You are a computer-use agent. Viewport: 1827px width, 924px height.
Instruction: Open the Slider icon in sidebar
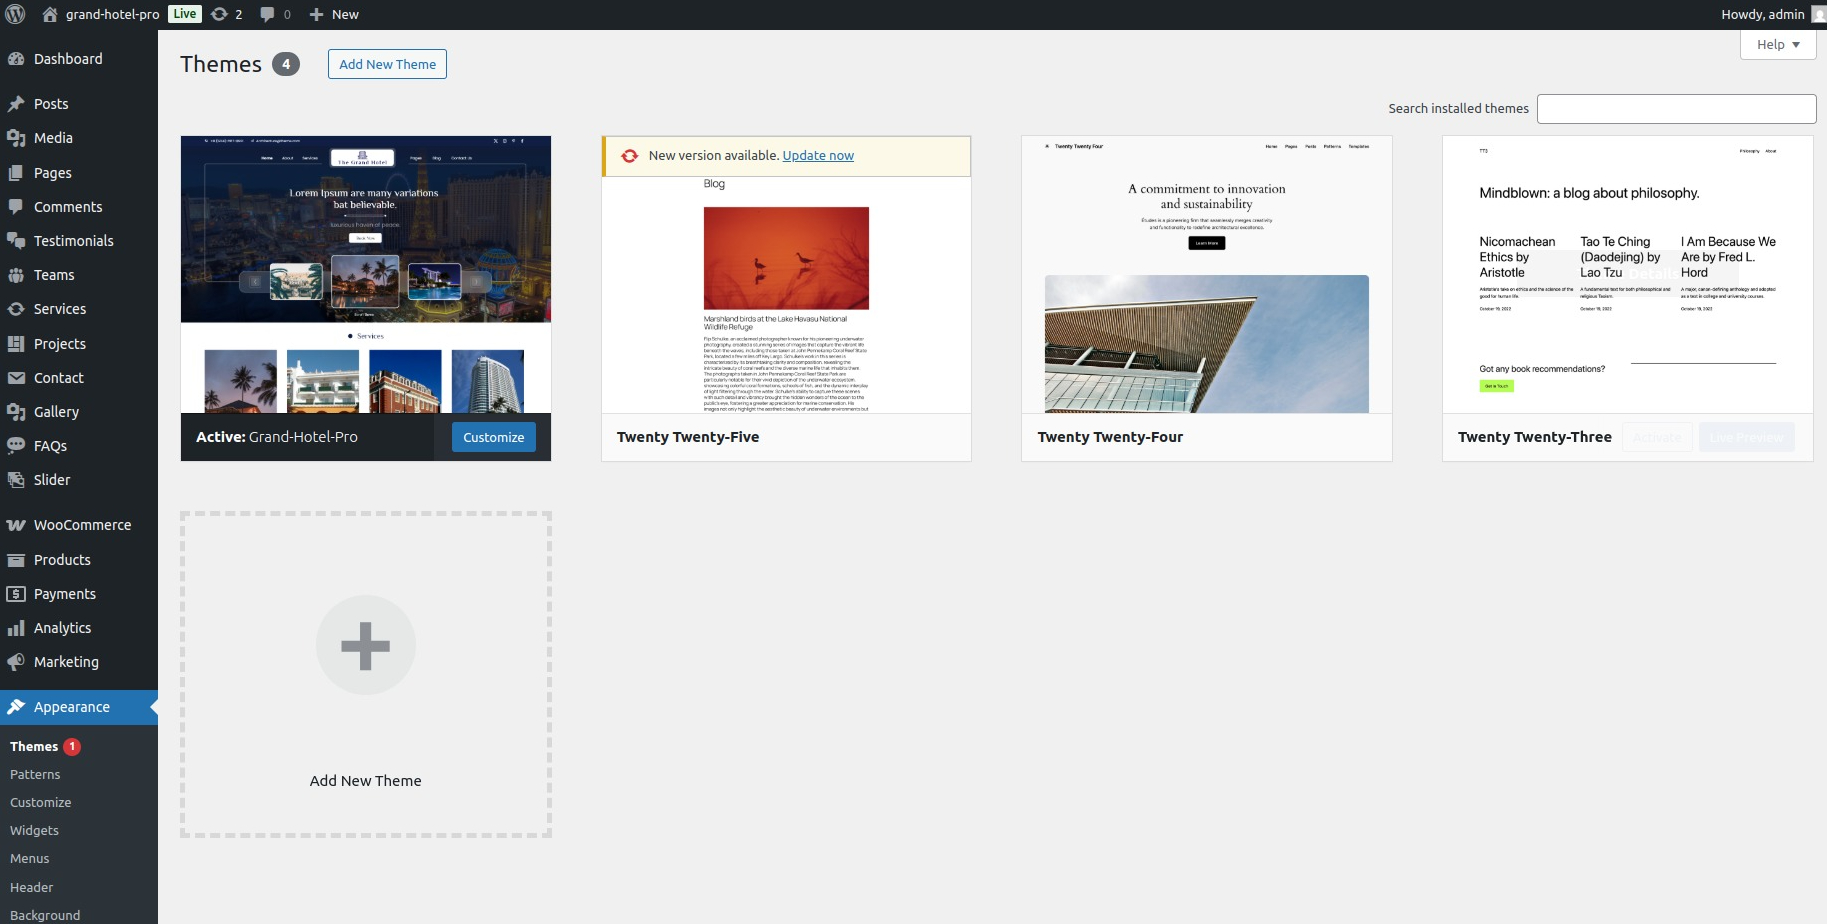point(16,479)
